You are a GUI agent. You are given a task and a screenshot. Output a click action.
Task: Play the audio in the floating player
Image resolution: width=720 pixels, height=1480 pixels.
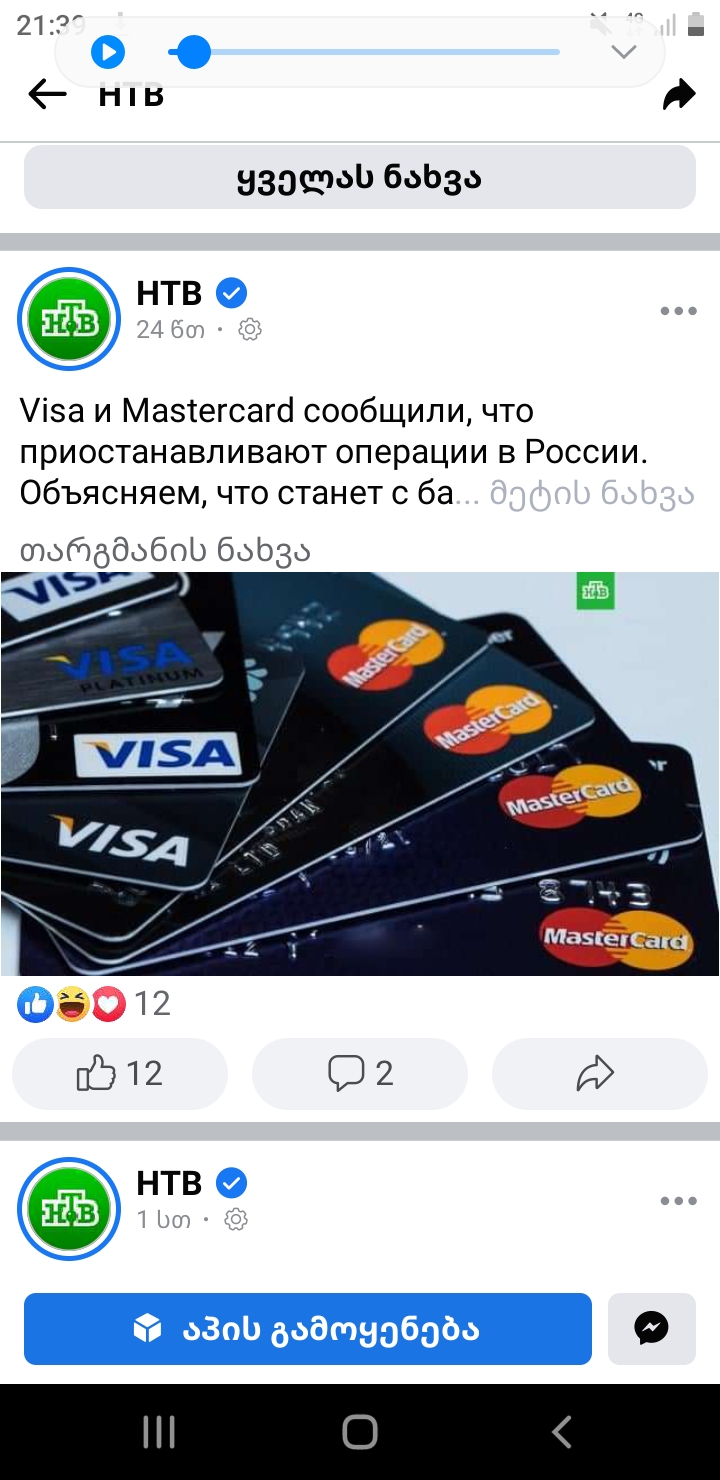tap(108, 52)
